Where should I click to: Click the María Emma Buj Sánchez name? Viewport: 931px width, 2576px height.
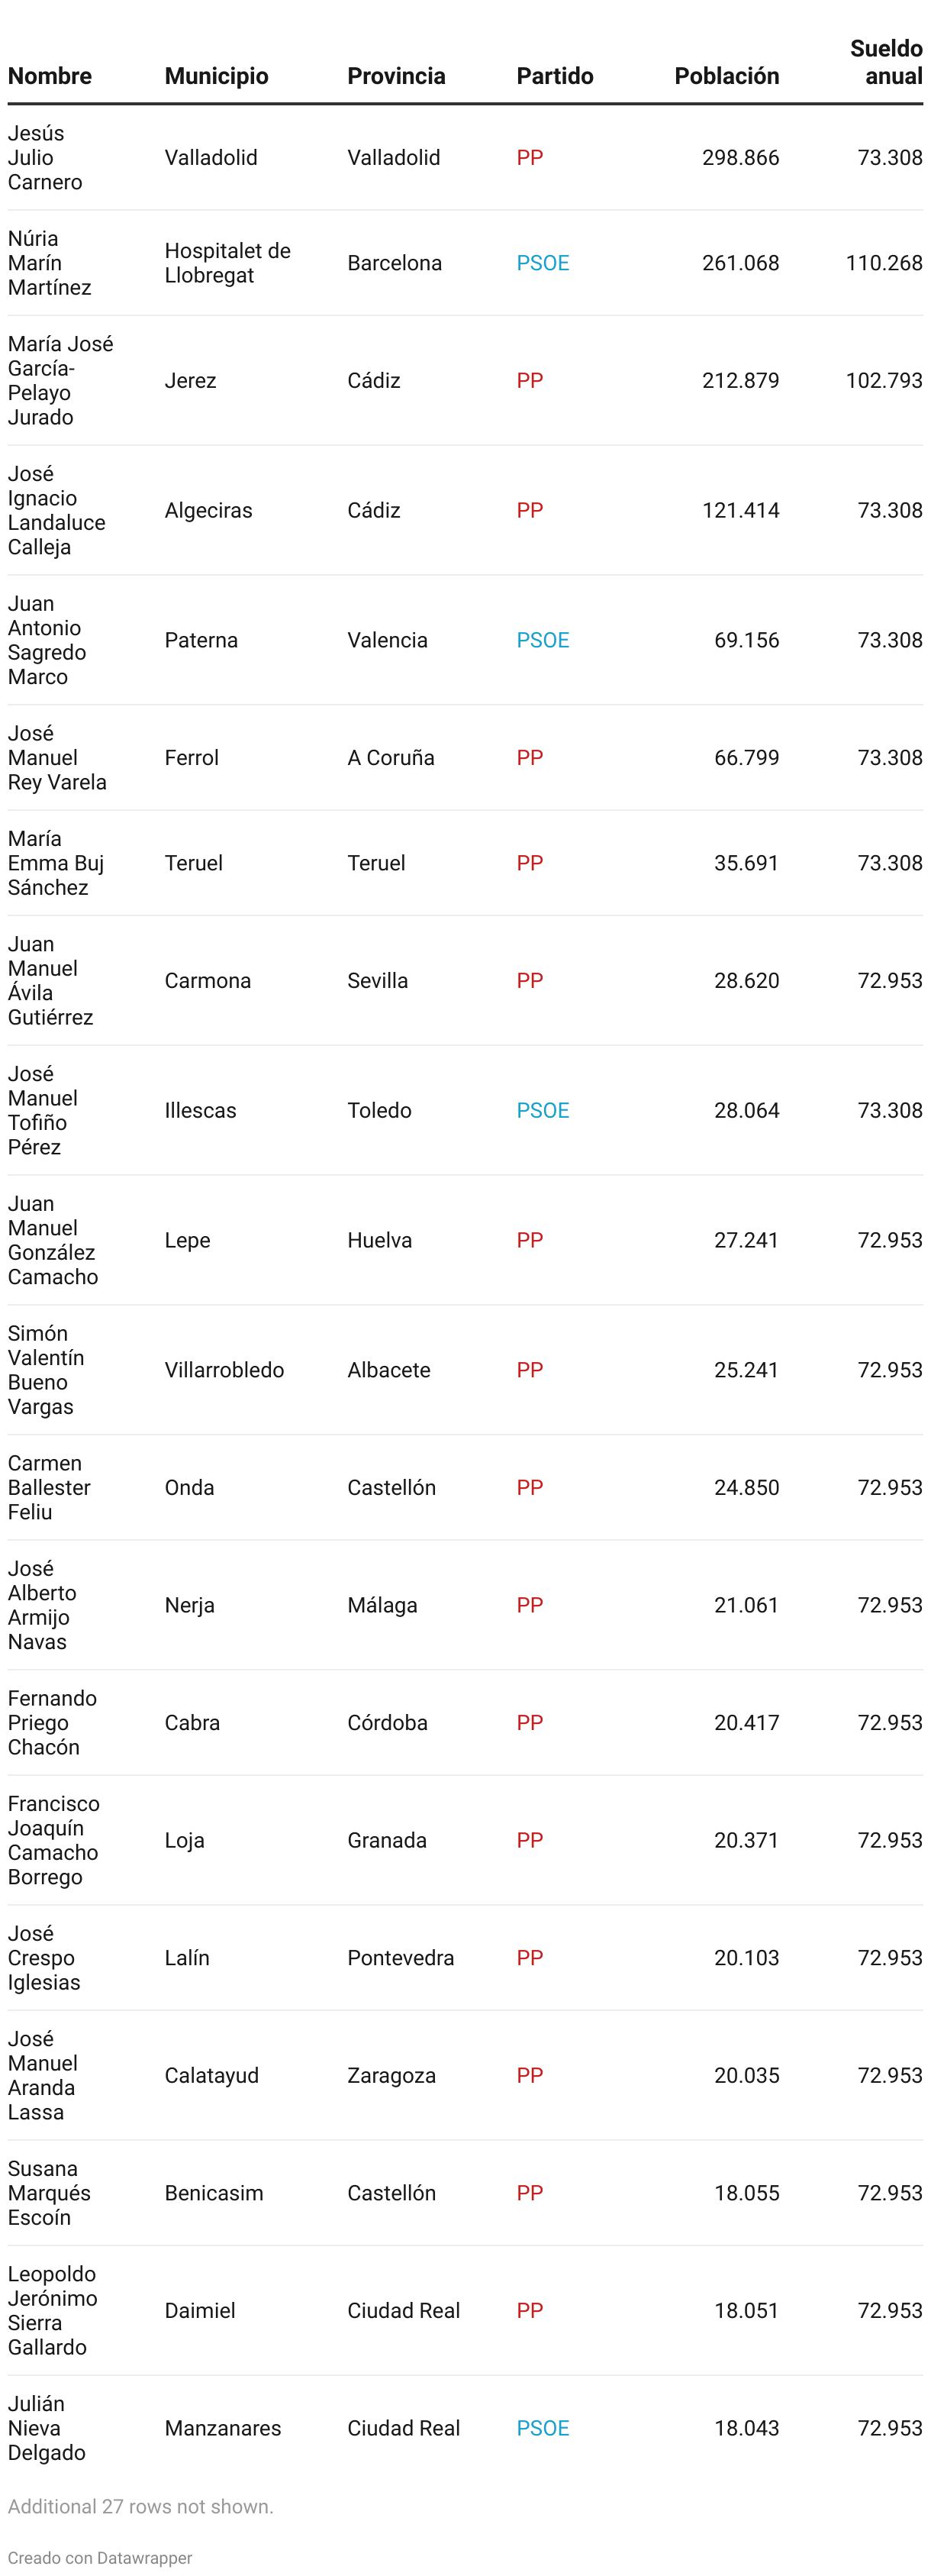pyautogui.click(x=56, y=863)
